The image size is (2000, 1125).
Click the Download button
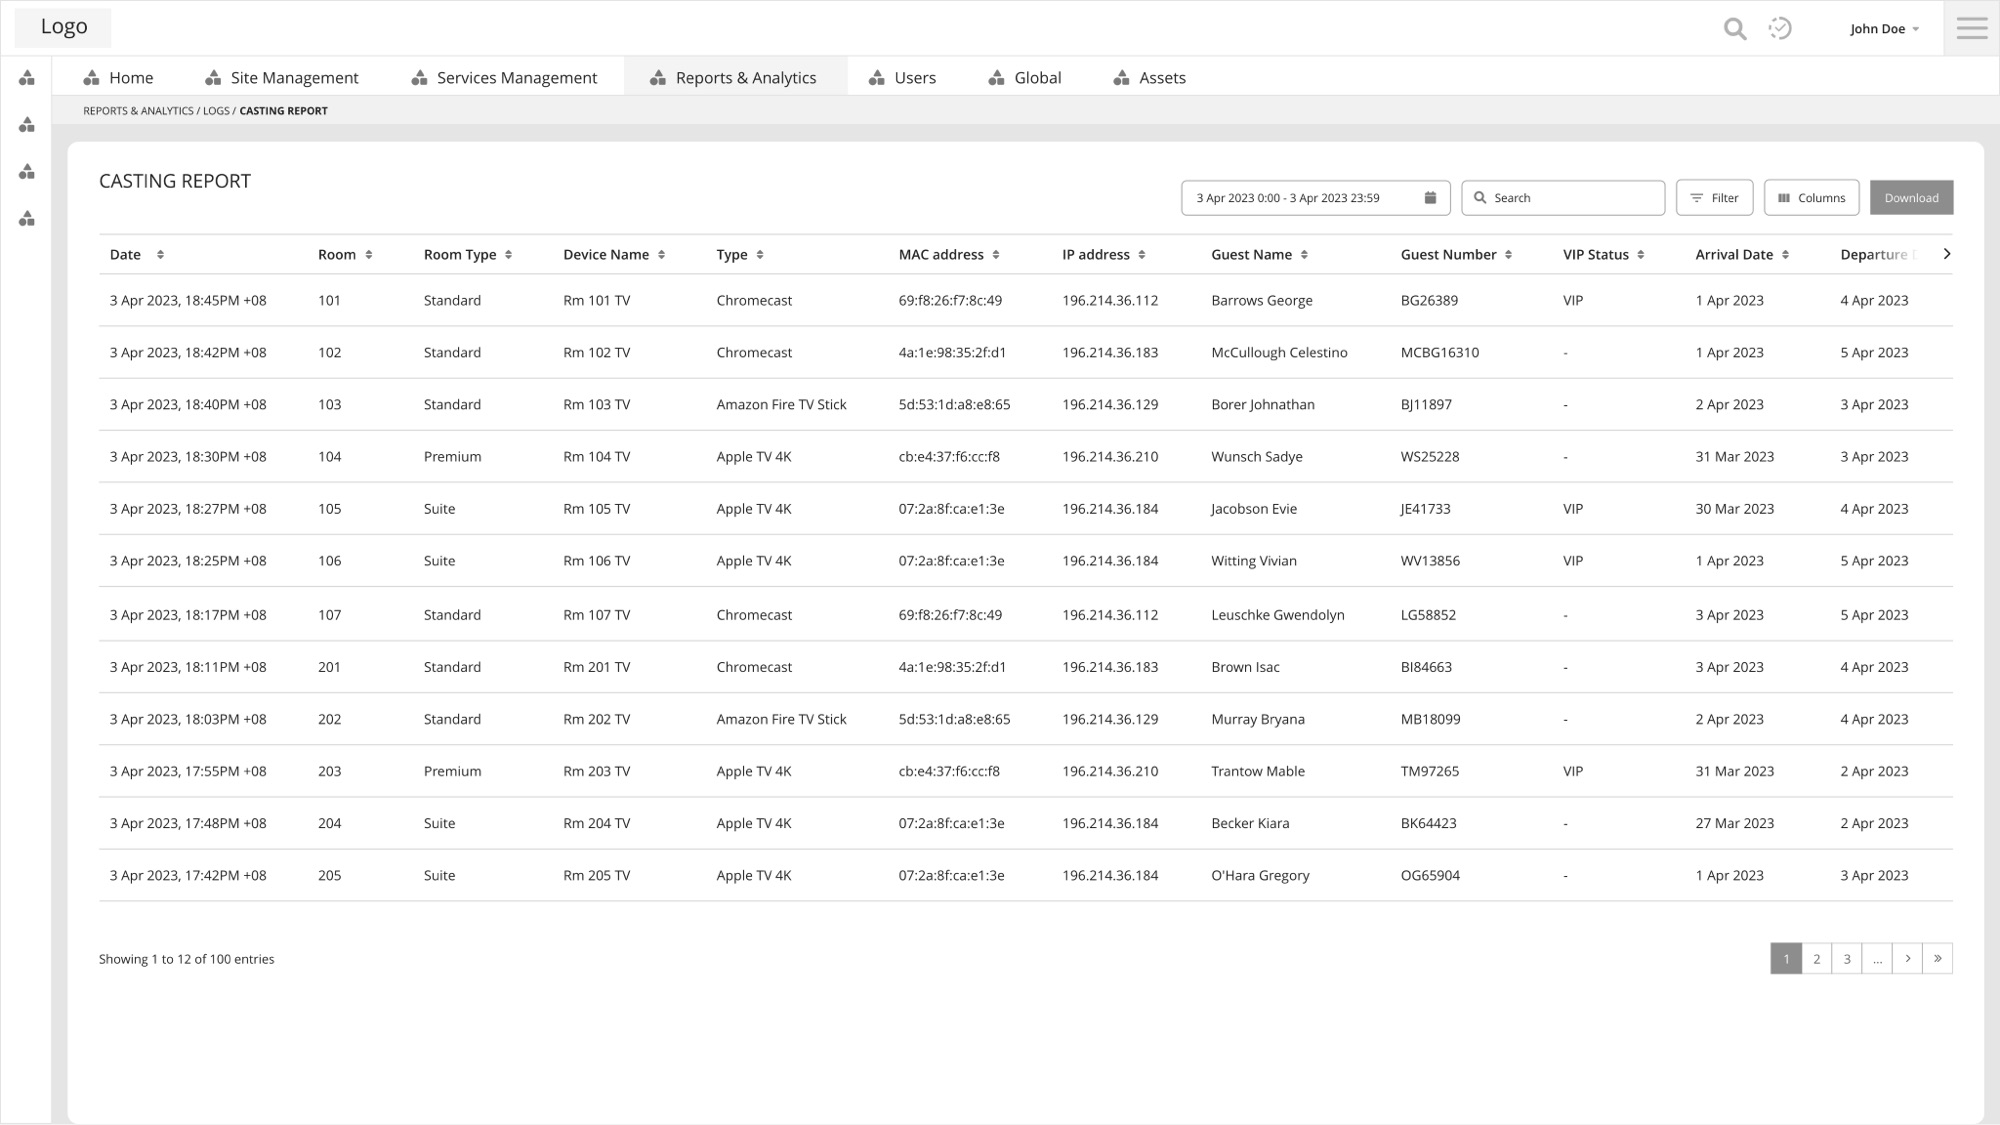(1911, 198)
